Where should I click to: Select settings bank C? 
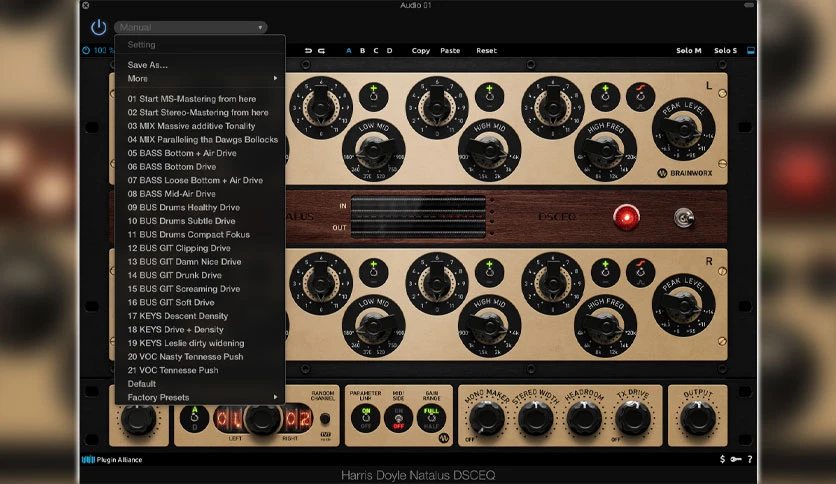pyautogui.click(x=376, y=51)
